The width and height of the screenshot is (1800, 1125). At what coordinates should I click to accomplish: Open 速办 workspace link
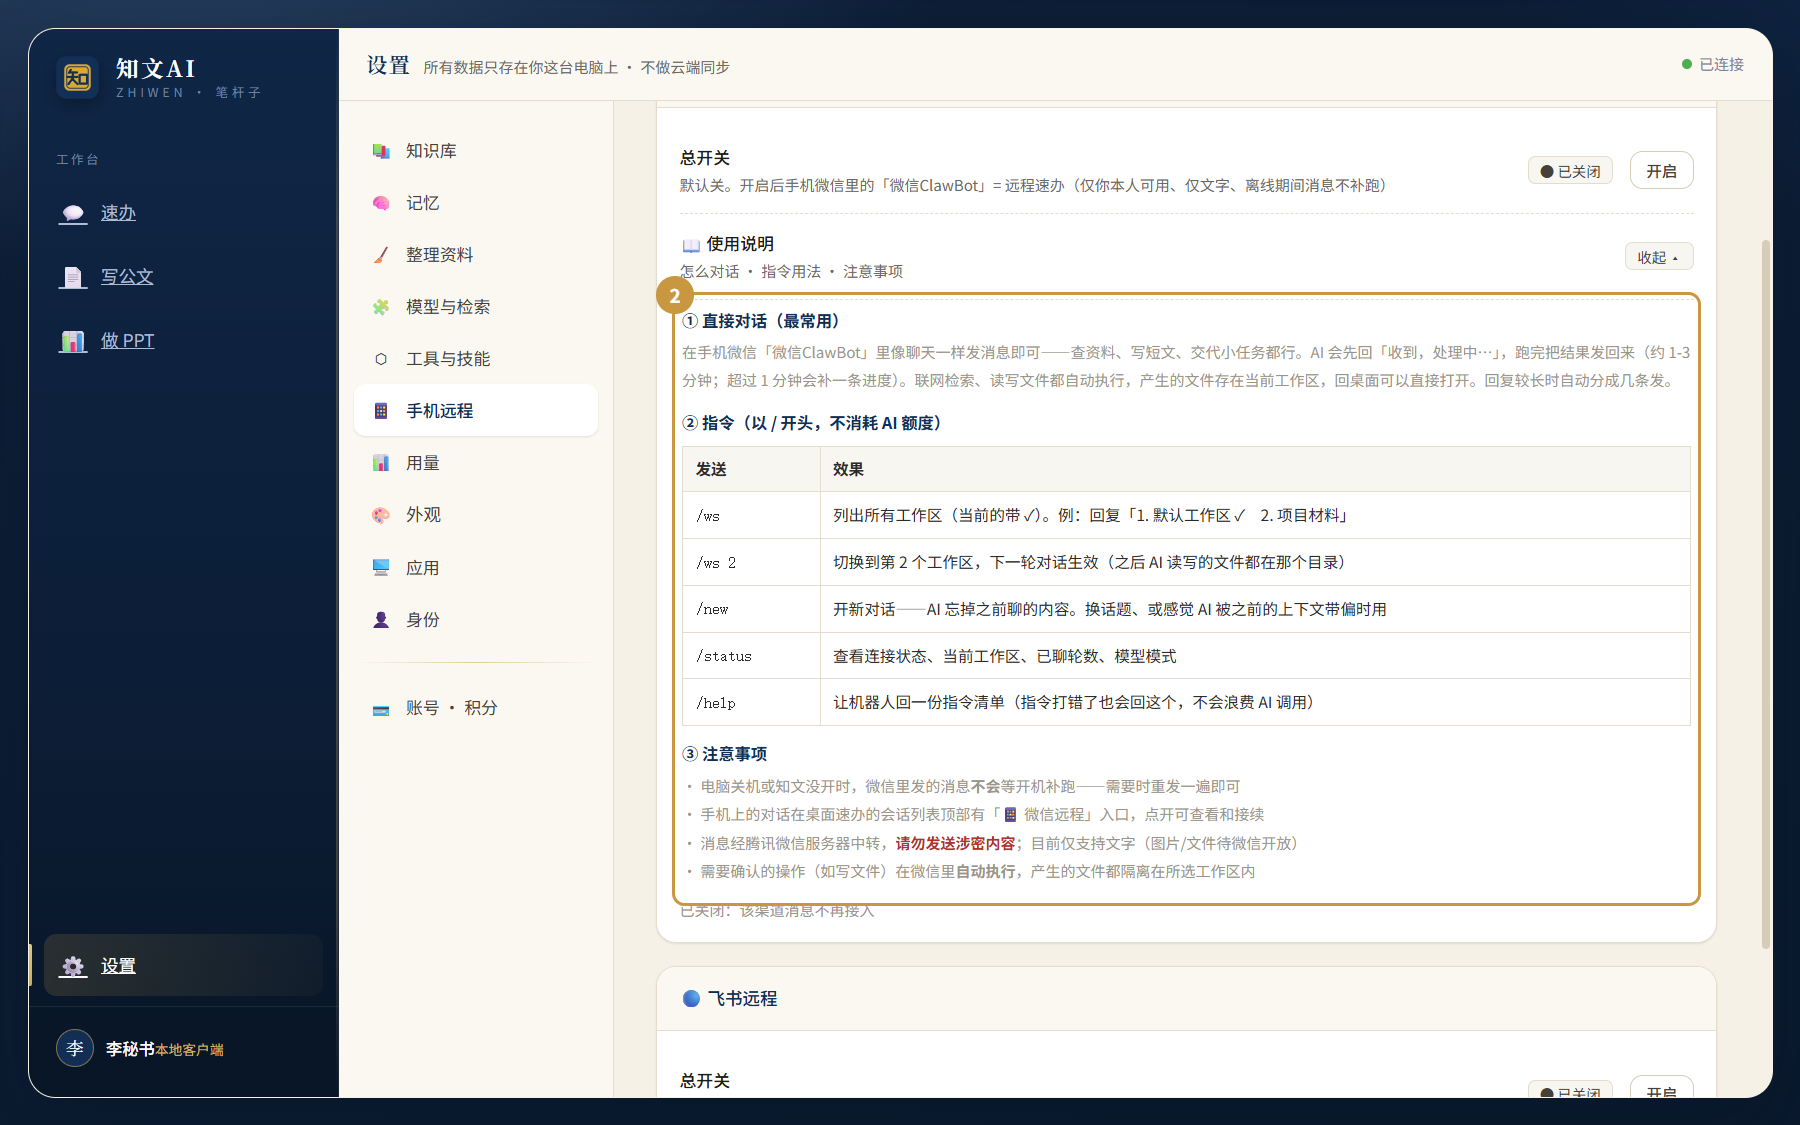[118, 213]
